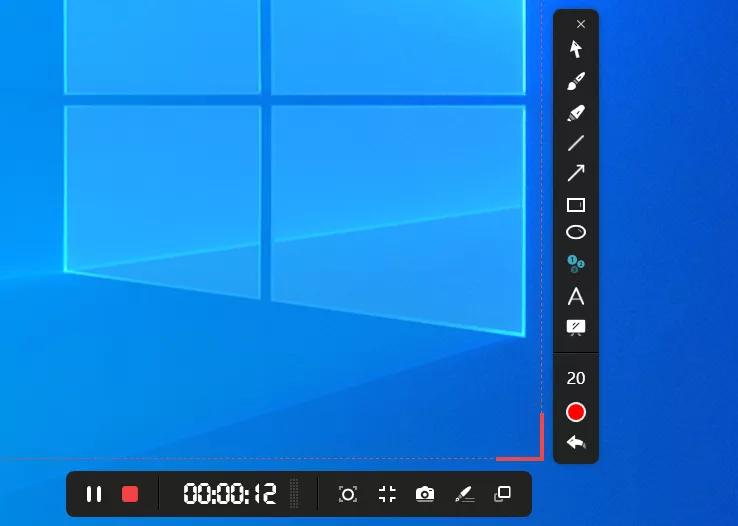Select the ellipse shape tool
The image size is (738, 526).
(576, 232)
